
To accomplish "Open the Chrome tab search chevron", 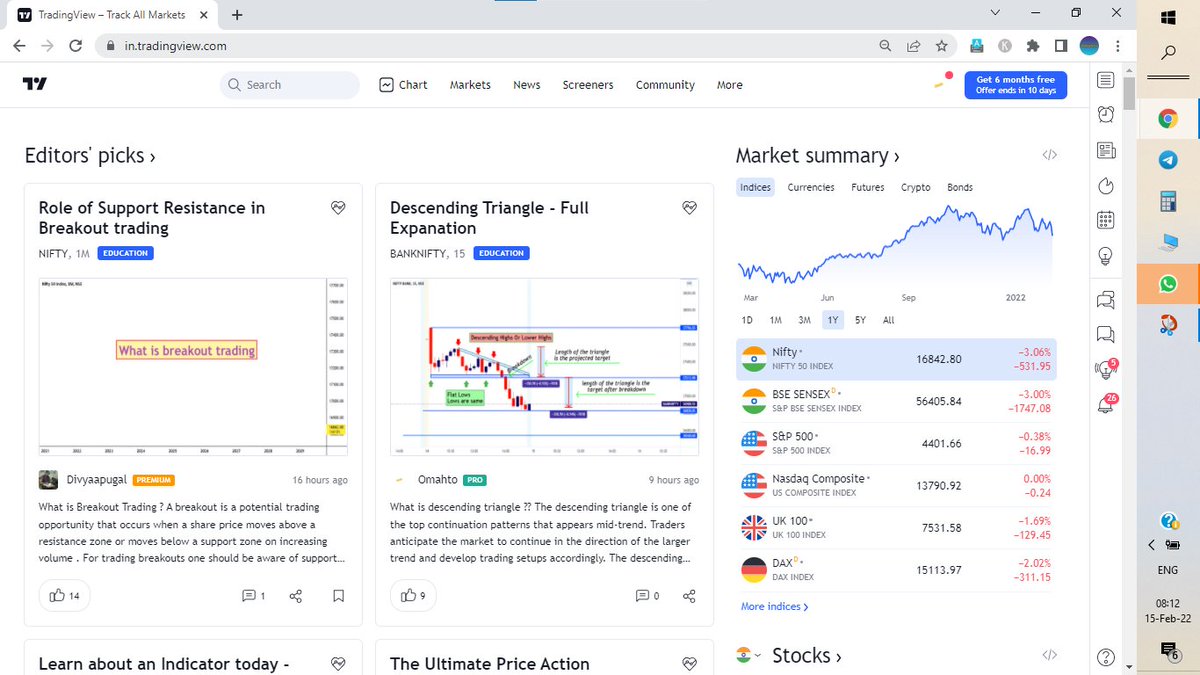I will (x=995, y=13).
